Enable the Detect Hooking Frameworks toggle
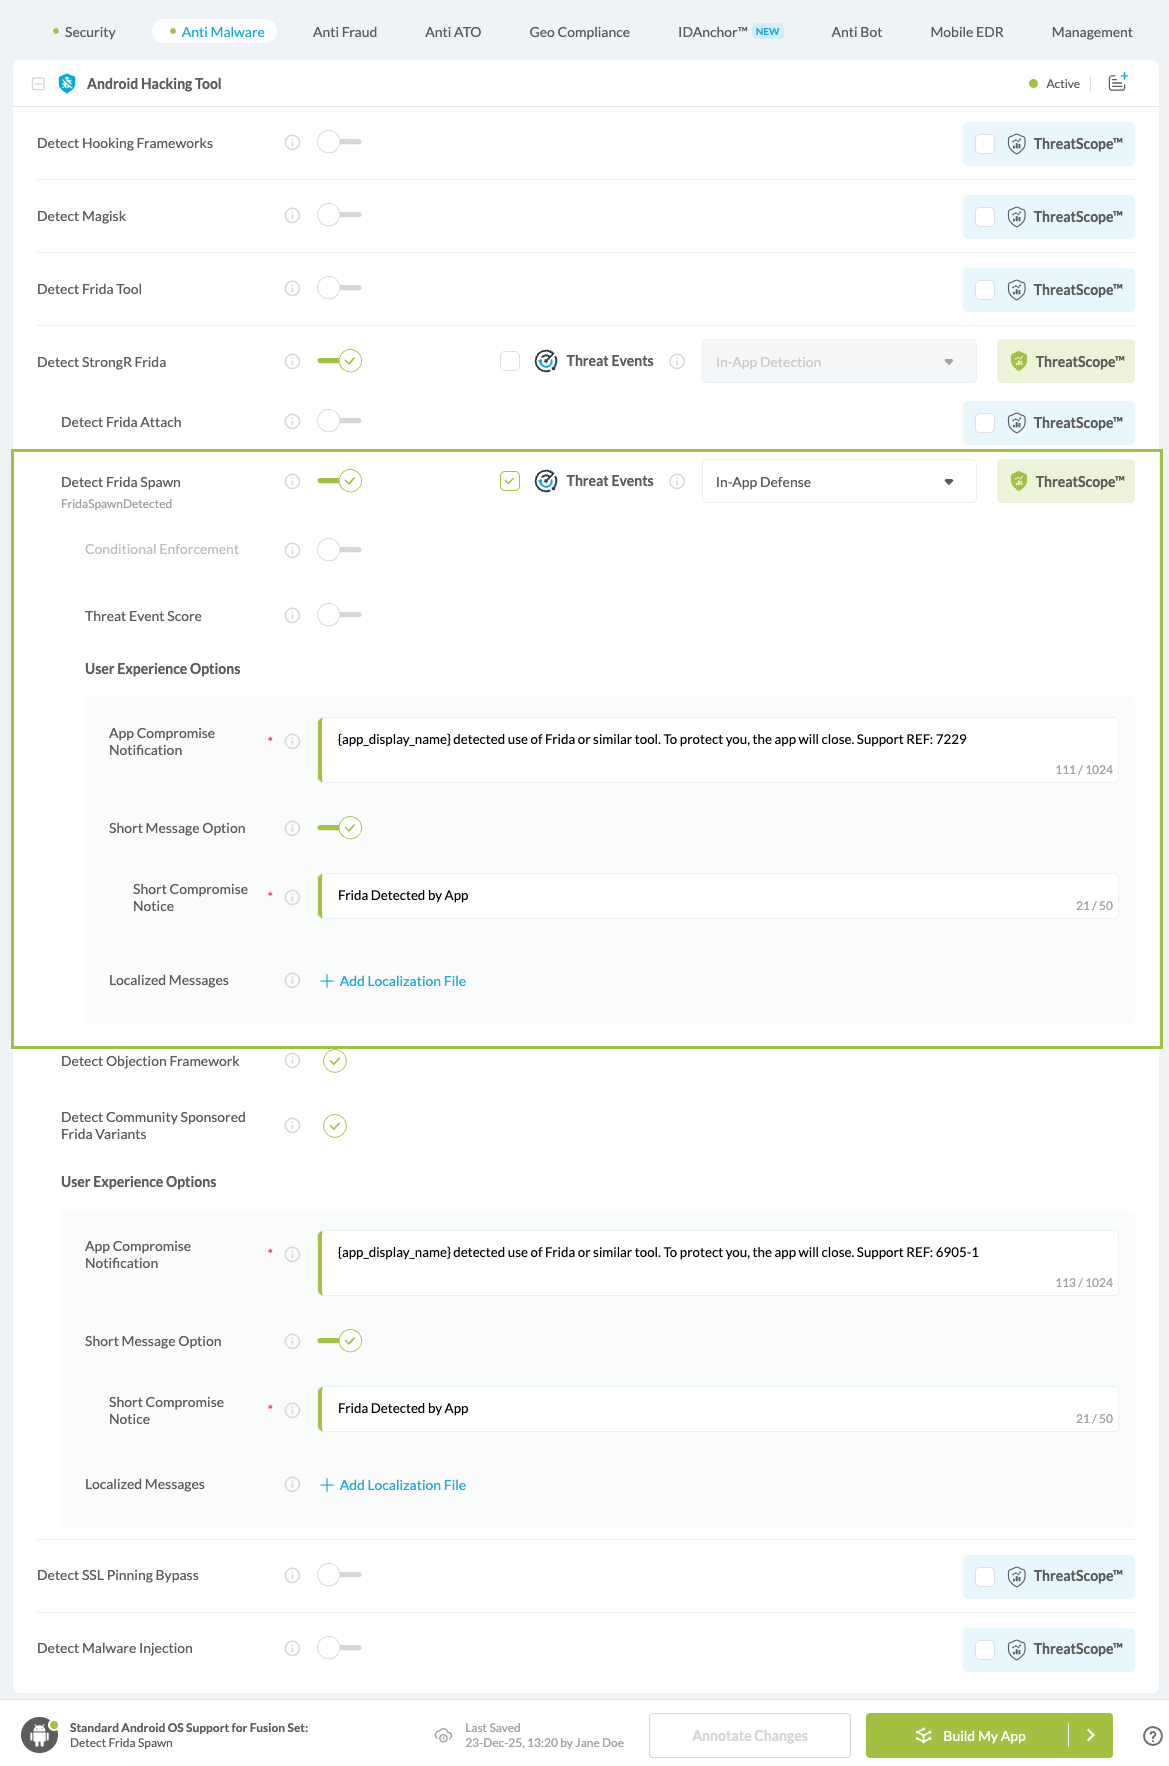 [x=339, y=143]
